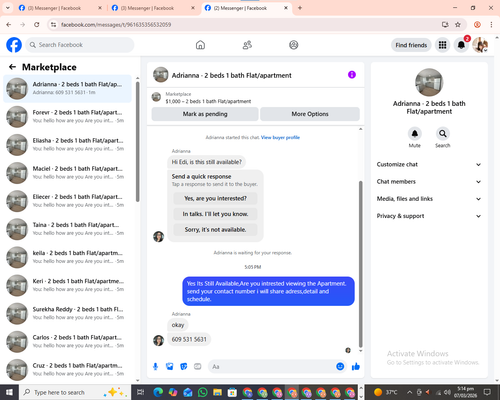Click the large listing thumbnail in right panel
The height and width of the screenshot is (400, 500).
click(429, 82)
